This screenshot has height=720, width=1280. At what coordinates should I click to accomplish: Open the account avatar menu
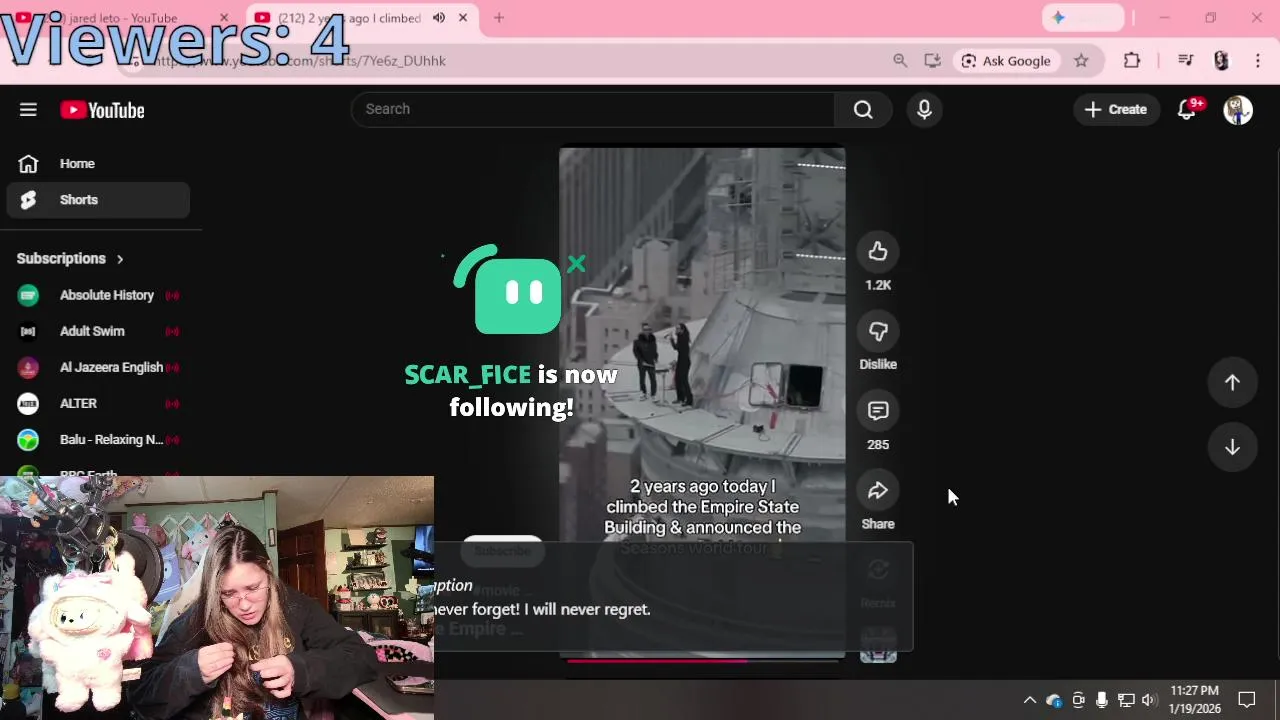[1238, 110]
